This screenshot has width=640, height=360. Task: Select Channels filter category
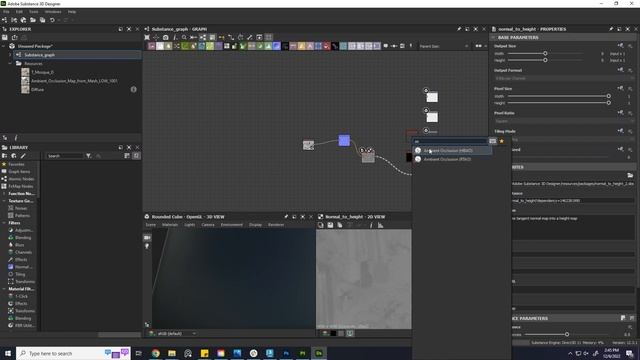23,252
